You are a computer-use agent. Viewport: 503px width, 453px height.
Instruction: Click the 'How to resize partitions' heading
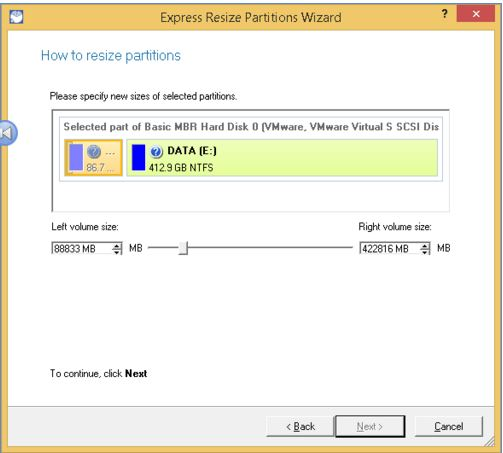[111, 56]
